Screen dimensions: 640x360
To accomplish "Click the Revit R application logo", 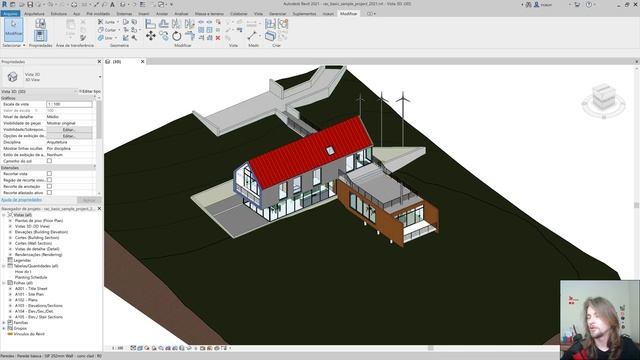I will pos(4,4).
